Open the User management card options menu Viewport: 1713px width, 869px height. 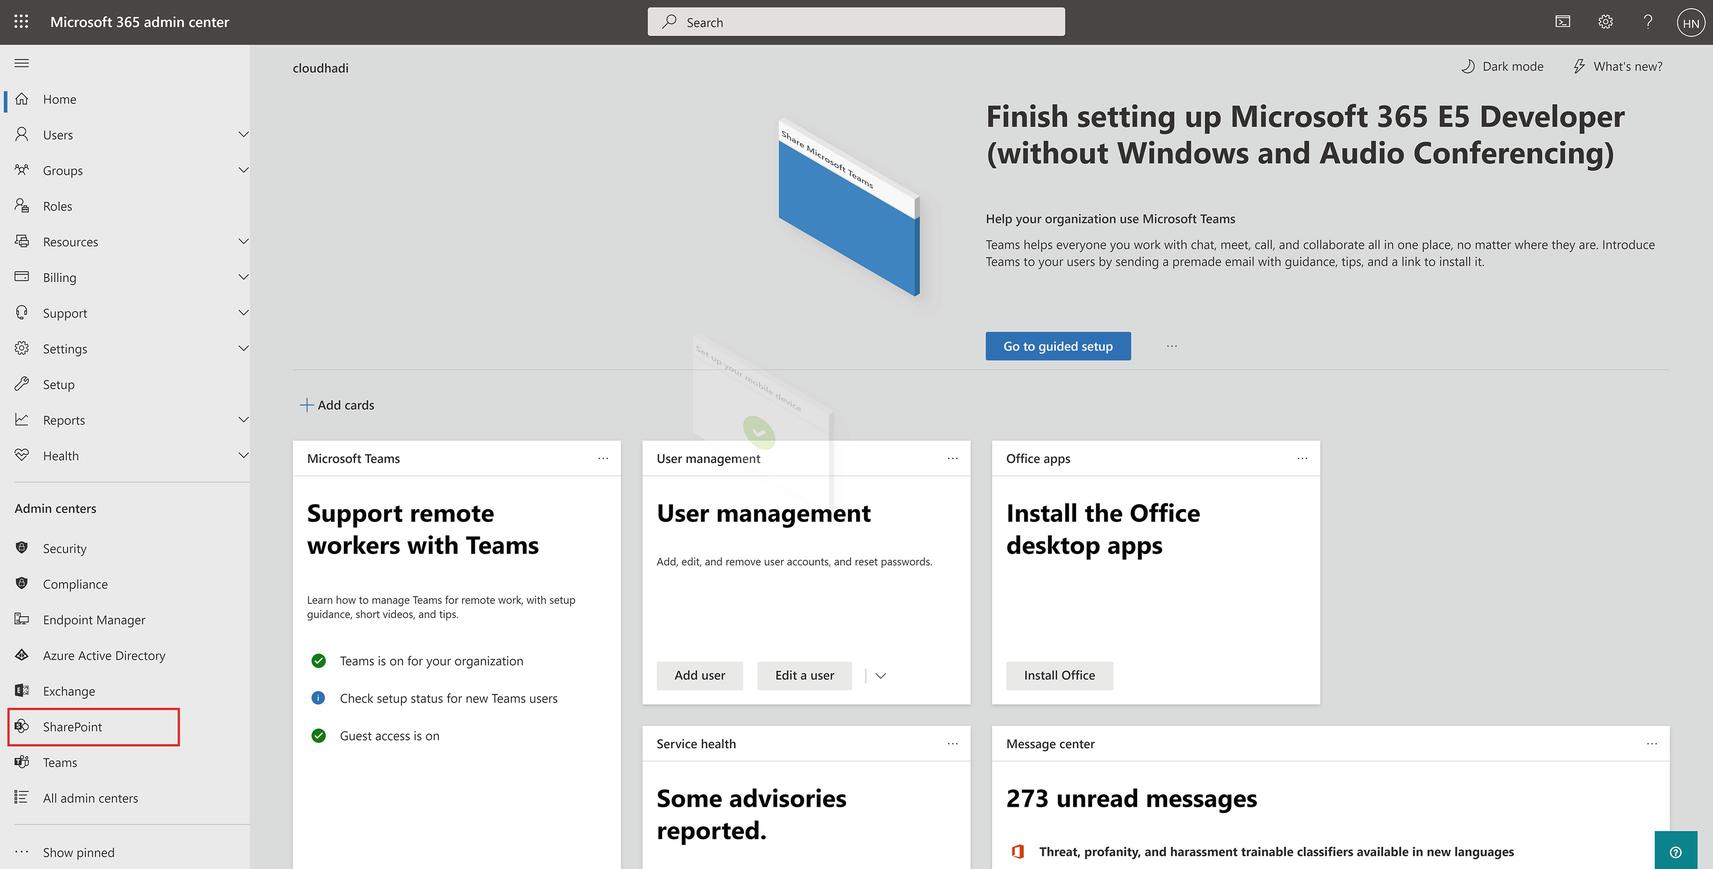(x=953, y=458)
